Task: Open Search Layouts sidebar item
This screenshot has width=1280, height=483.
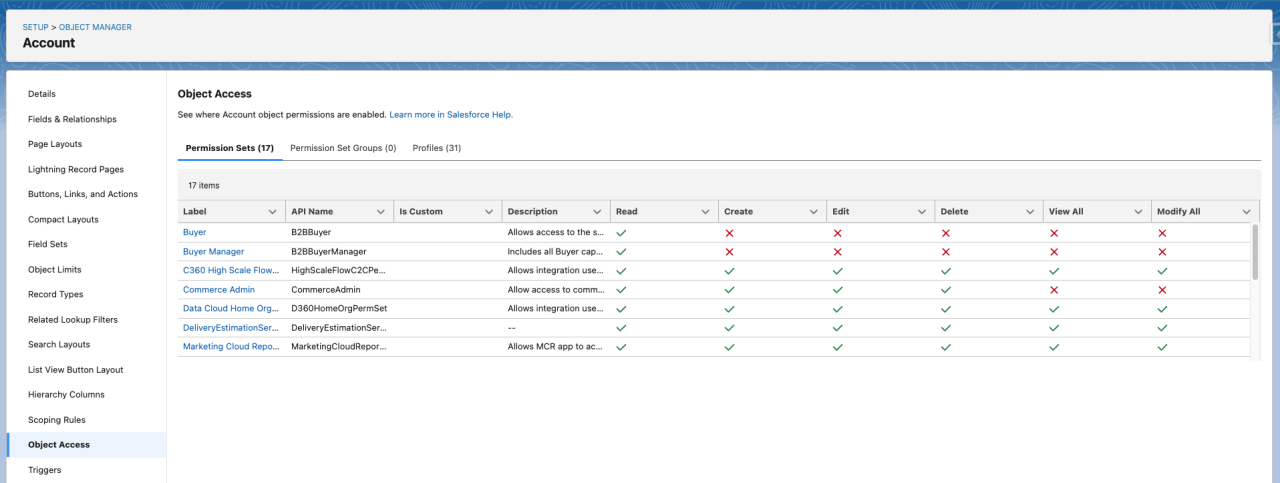Action: click(59, 344)
